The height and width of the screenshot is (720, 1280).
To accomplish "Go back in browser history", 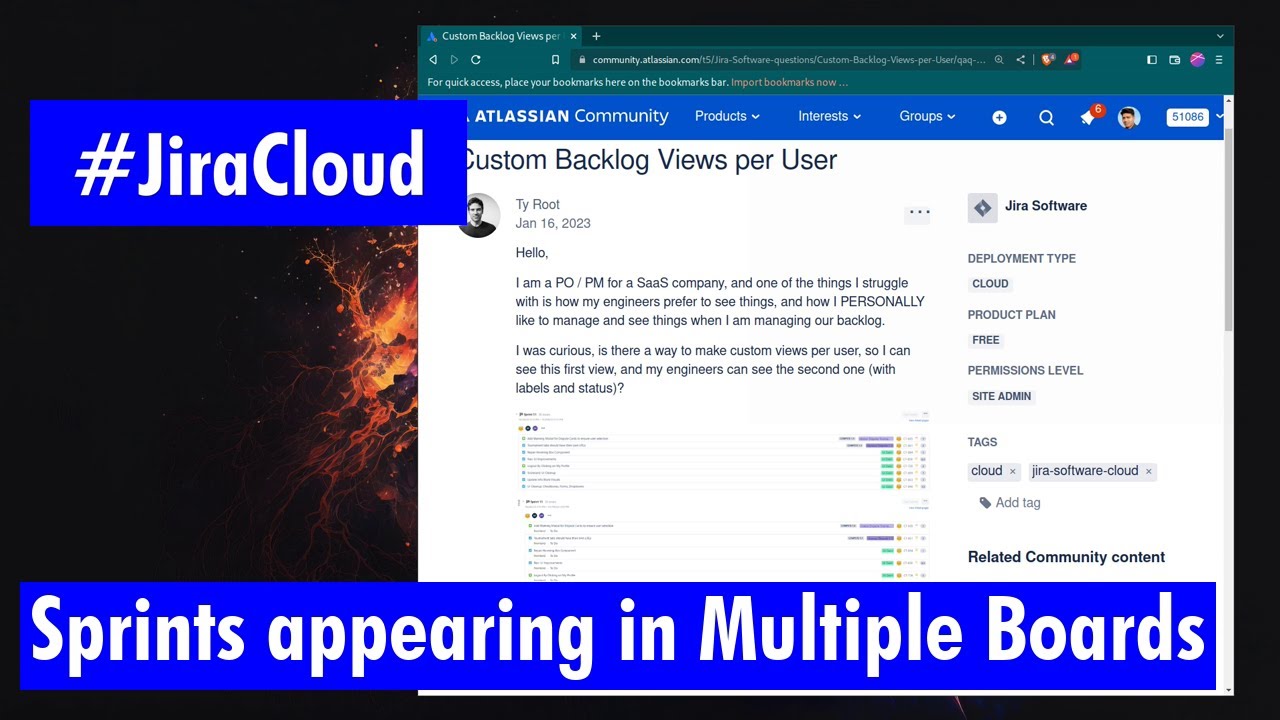I will click(x=433, y=60).
